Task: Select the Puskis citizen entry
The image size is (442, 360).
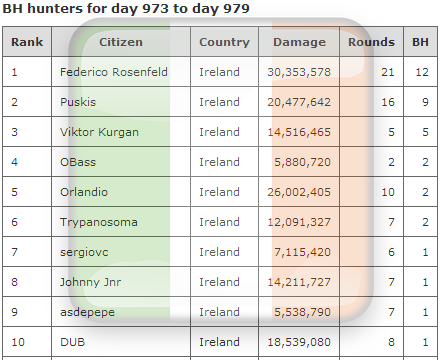Action: click(78, 102)
